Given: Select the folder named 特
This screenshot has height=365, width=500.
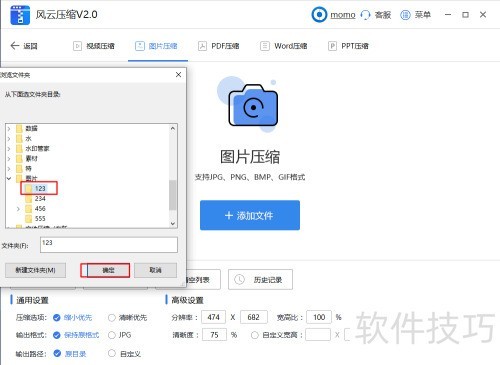Looking at the screenshot, I should tap(29, 168).
